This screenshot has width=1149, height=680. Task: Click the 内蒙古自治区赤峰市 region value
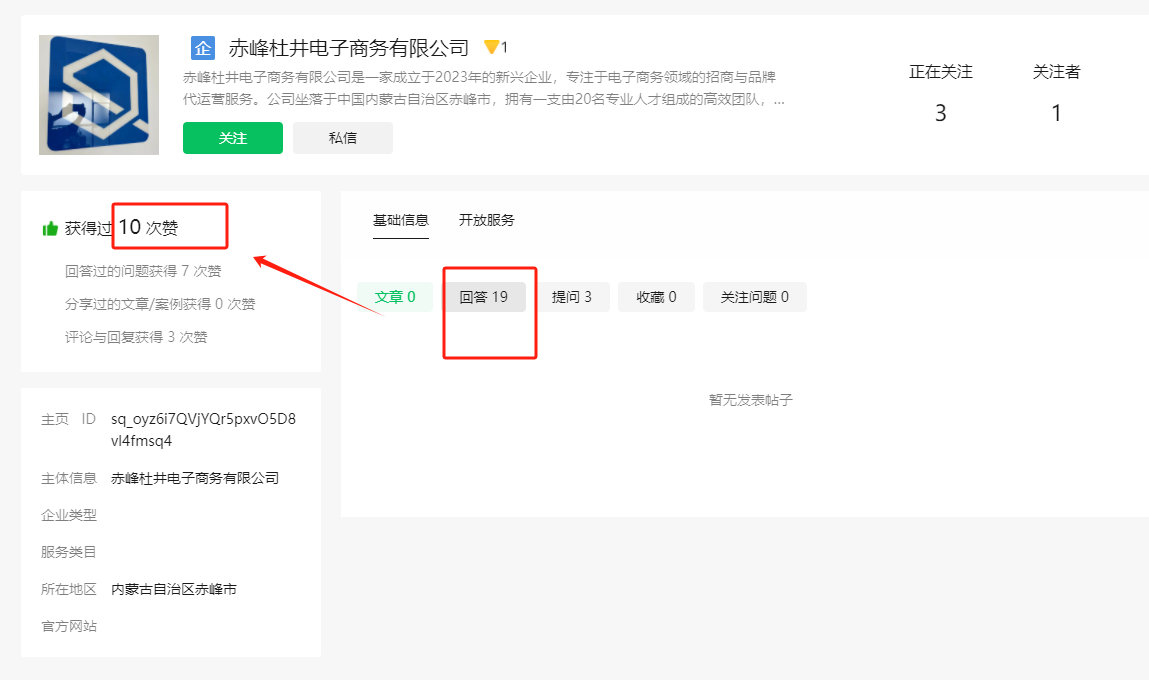tap(174, 589)
